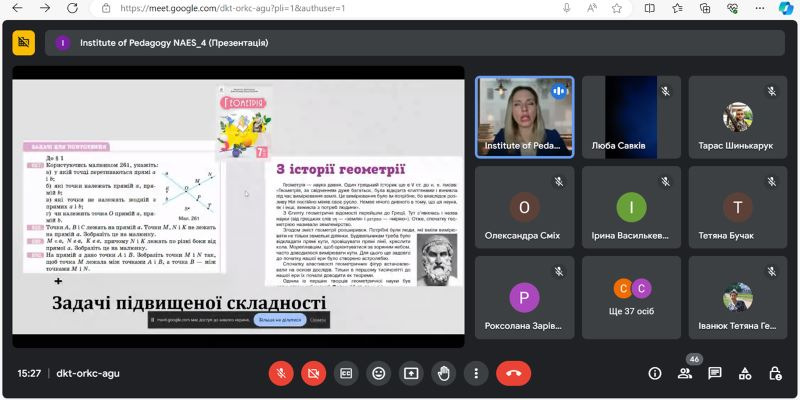Go back with browser back arrow
Screen dimensions: 800x400
17,8
